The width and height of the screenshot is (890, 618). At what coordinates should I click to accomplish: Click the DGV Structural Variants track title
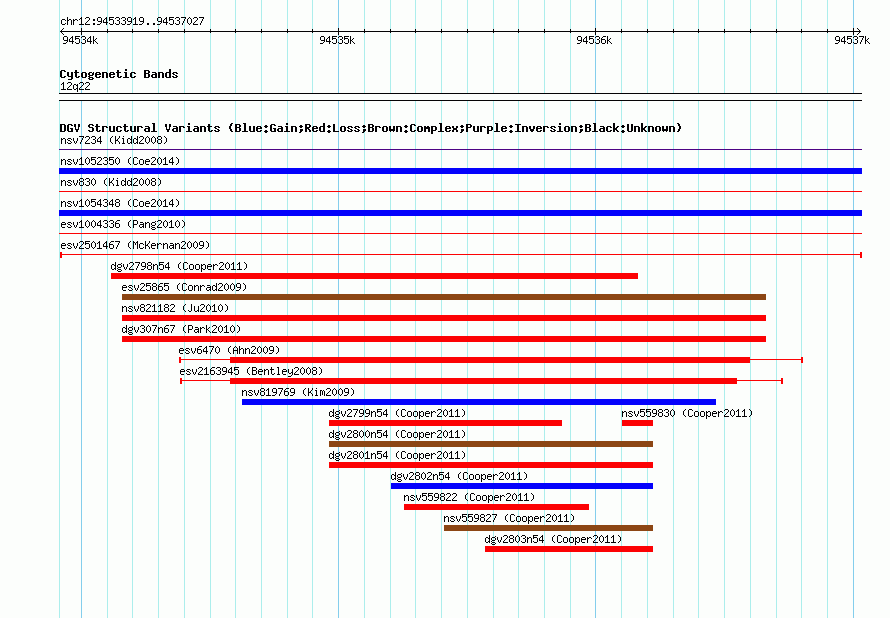click(371, 128)
